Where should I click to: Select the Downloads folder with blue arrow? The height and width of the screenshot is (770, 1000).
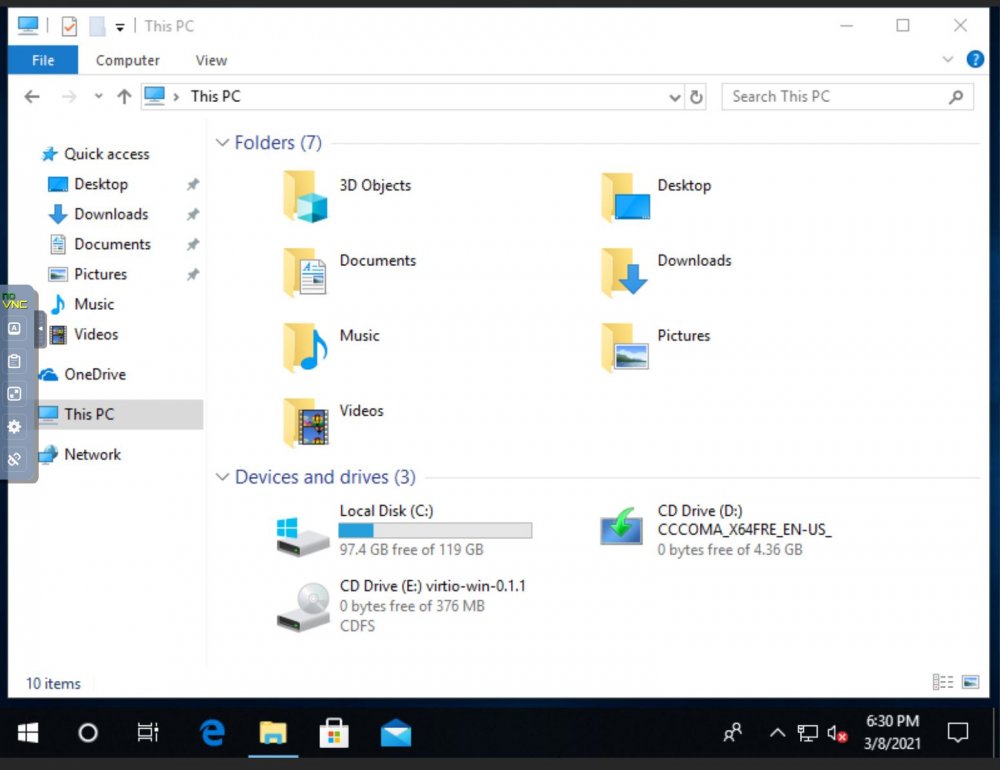[666, 272]
